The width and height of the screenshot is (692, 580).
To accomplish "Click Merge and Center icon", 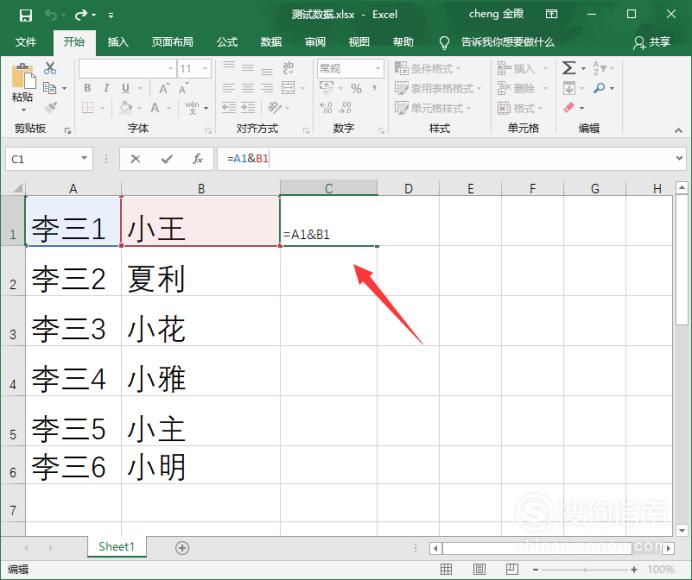I will pos(288,88).
